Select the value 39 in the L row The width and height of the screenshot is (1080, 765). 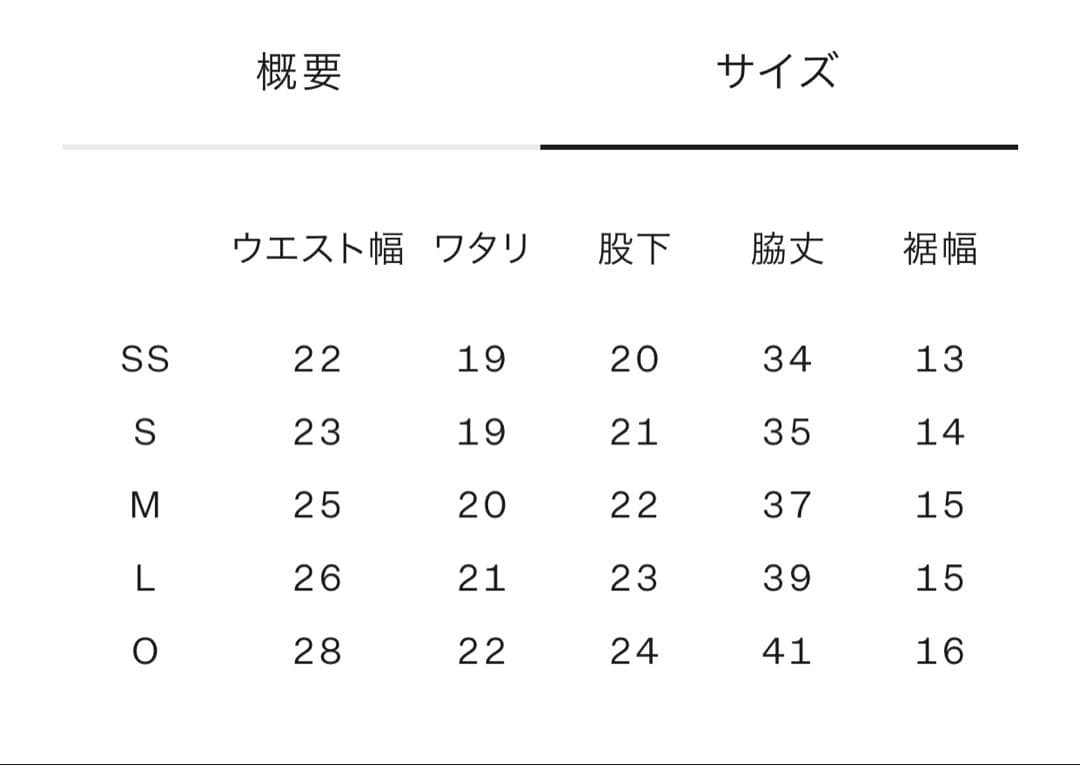tap(788, 578)
